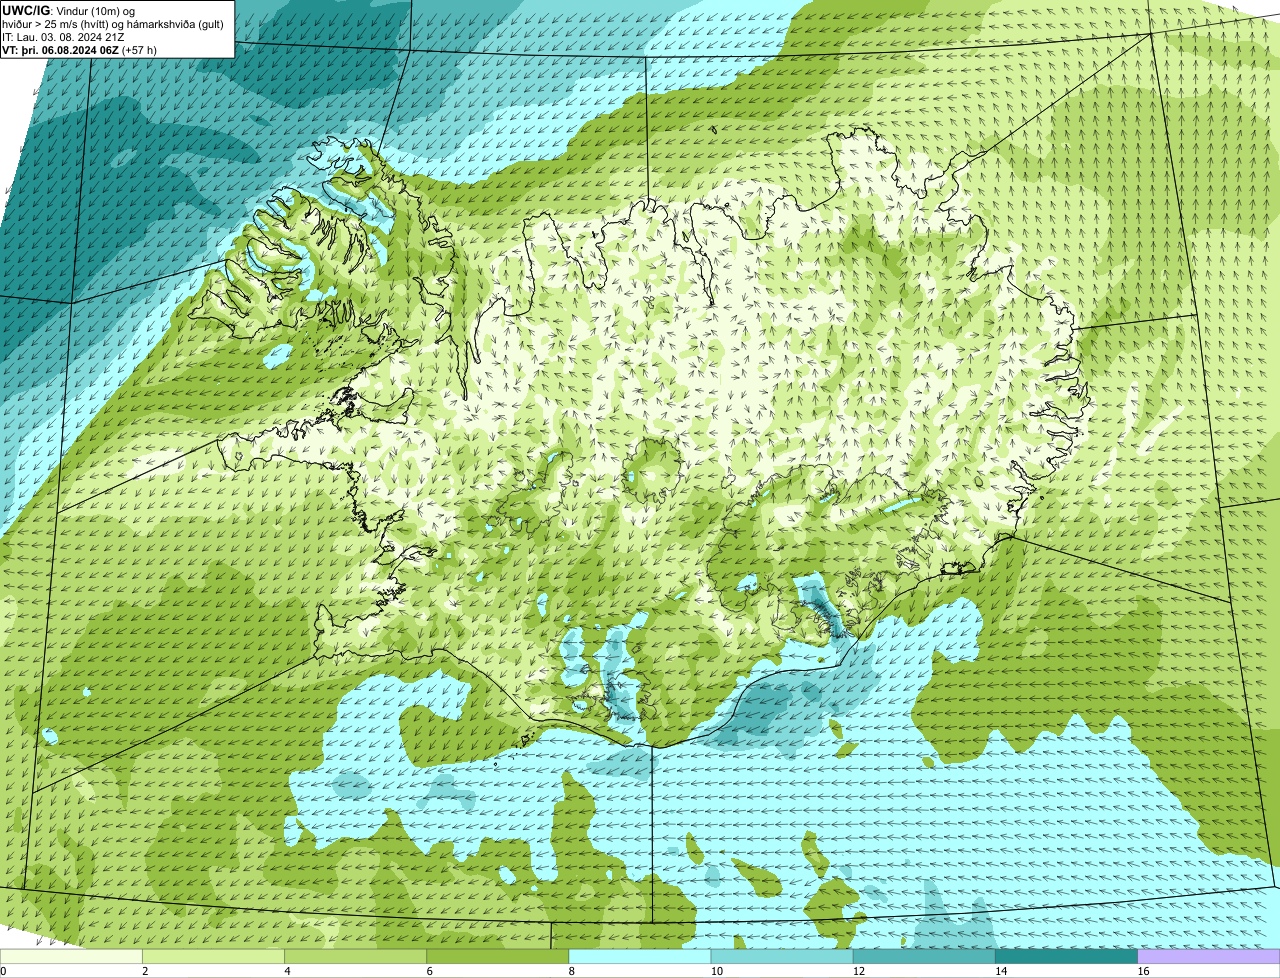The height and width of the screenshot is (978, 1280).
Task: Click the "12" tick label on color scale
Action: 858,971
